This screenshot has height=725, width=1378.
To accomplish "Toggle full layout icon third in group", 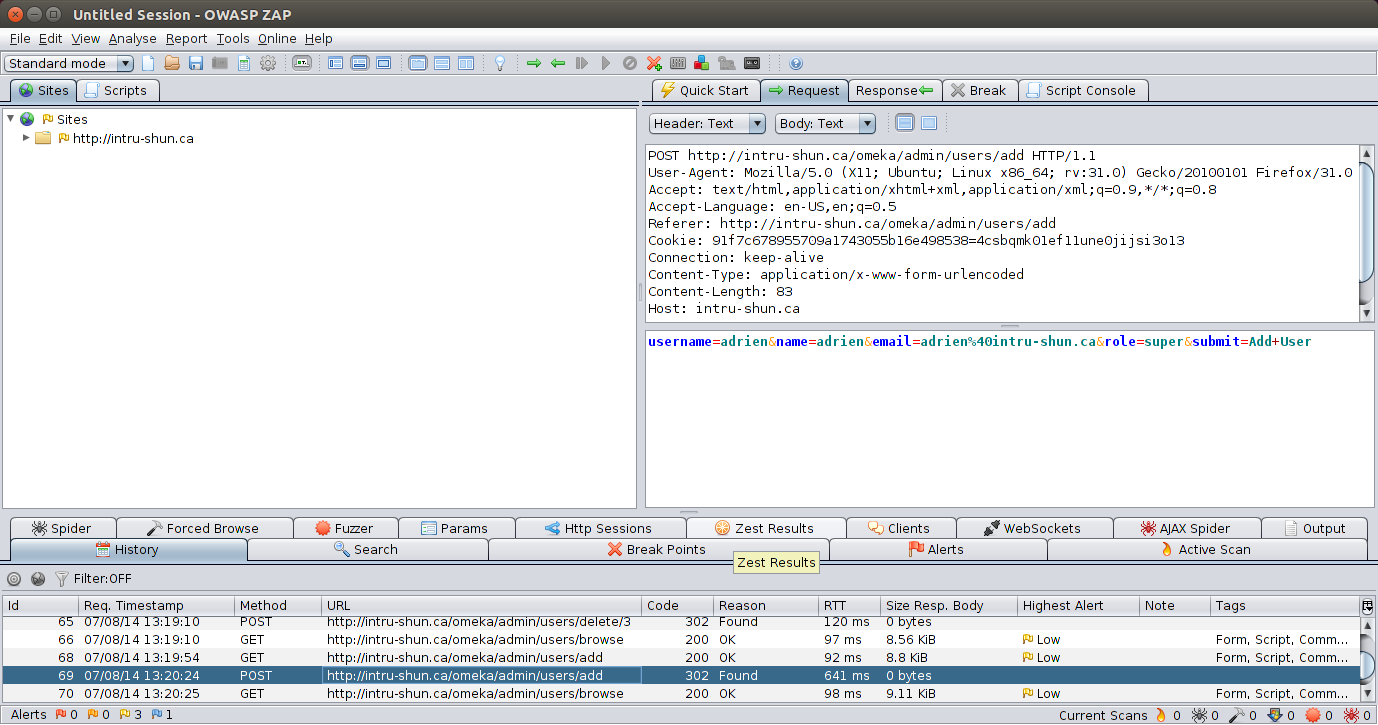I will tap(383, 63).
